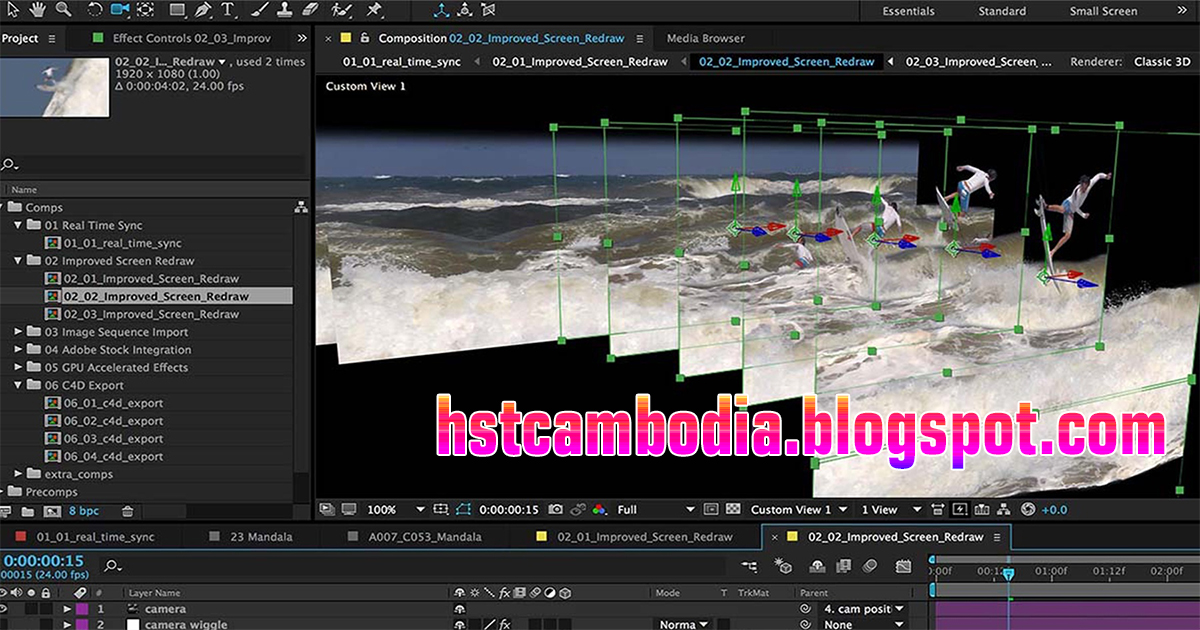
Task: Select the Pen tool
Action: pos(204,10)
